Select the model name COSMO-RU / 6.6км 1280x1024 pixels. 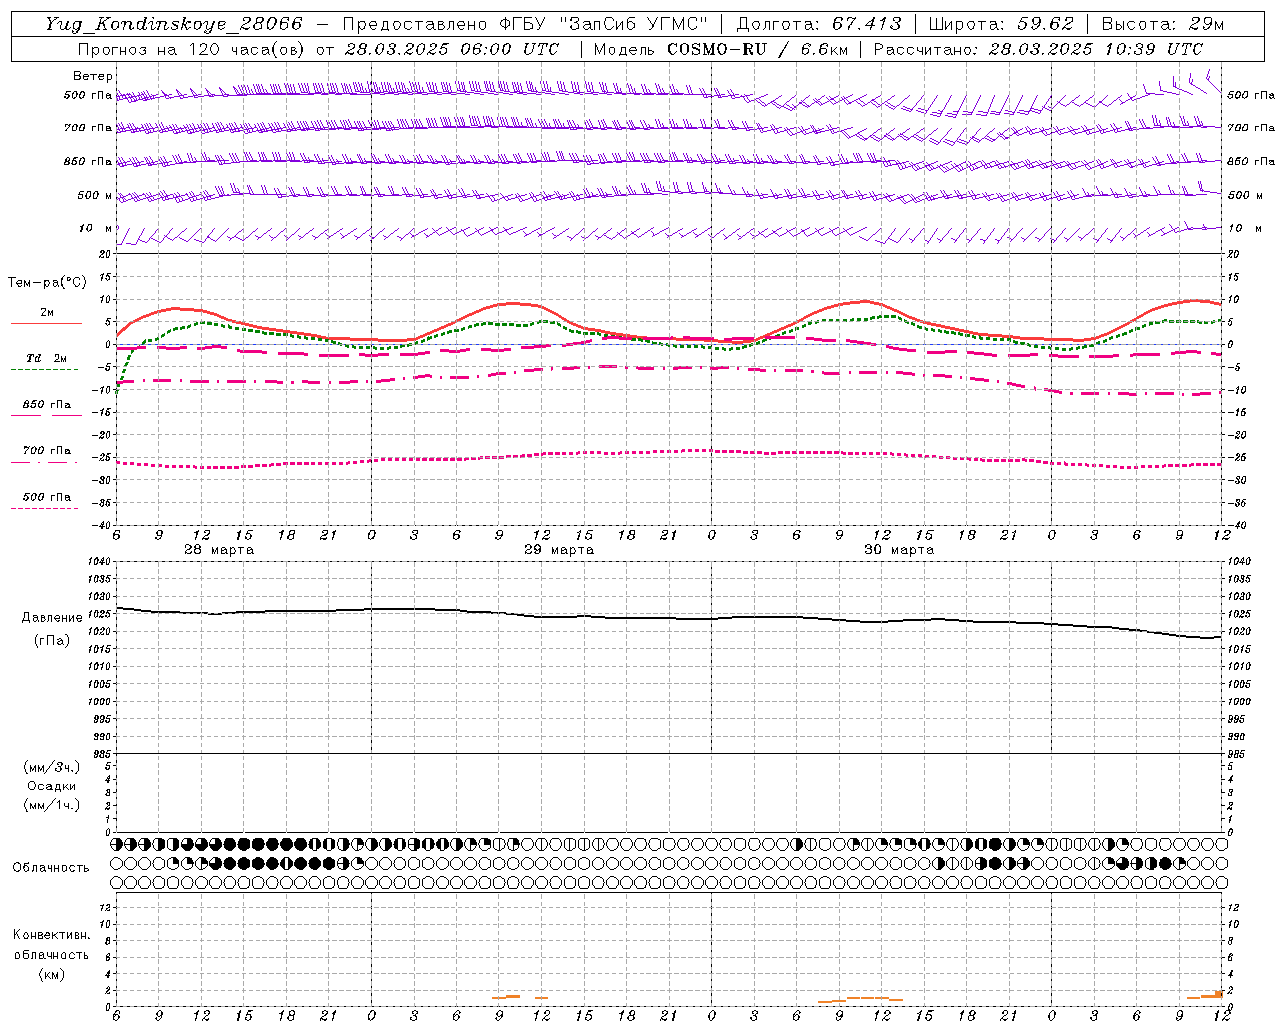pyautogui.click(x=757, y=49)
